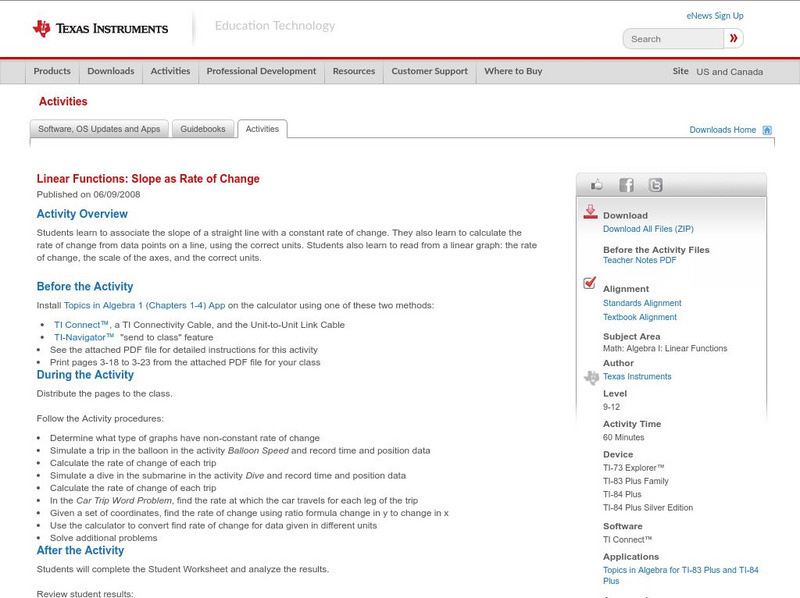This screenshot has width=800, height=598.
Task: Open the Customer Support menu
Action: coord(430,71)
